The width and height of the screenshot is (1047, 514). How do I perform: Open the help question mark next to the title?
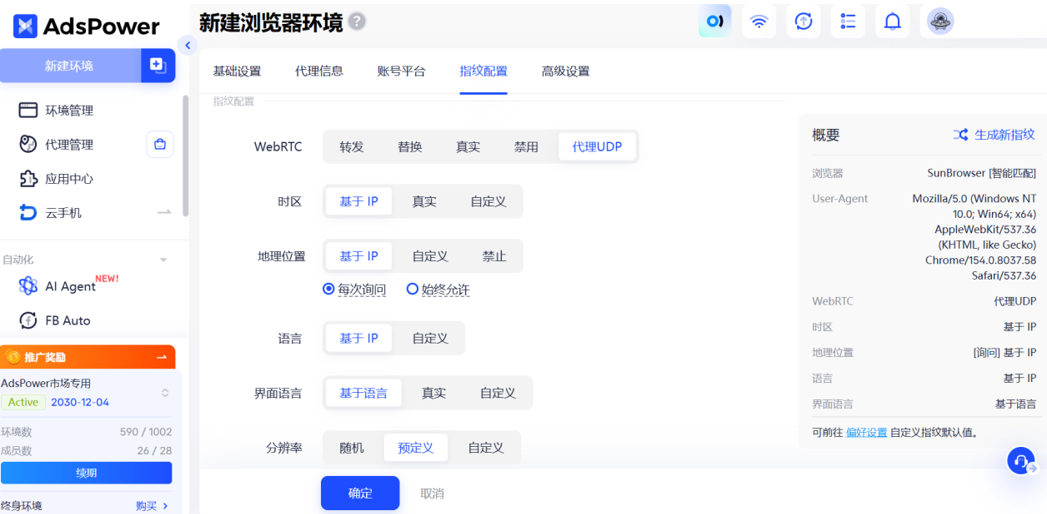point(357,22)
